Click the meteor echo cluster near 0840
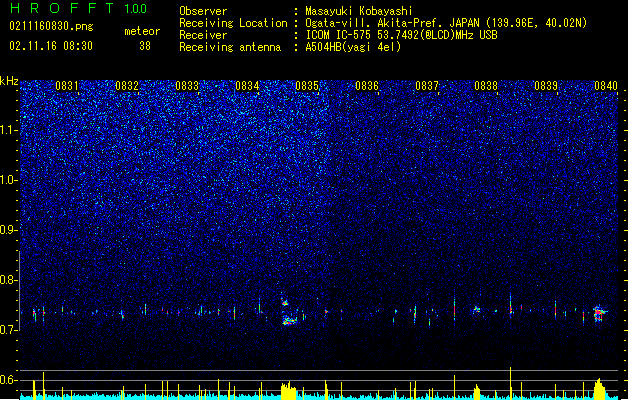 [599, 313]
